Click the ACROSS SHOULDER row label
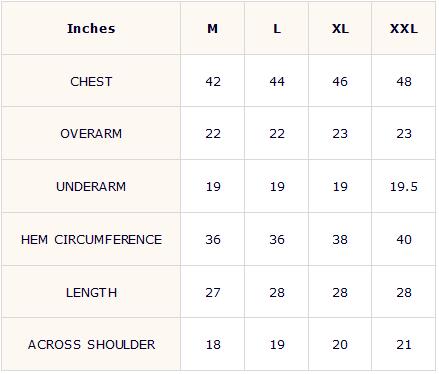Image resolution: width=439 pixels, height=374 pixels. pos(91,345)
